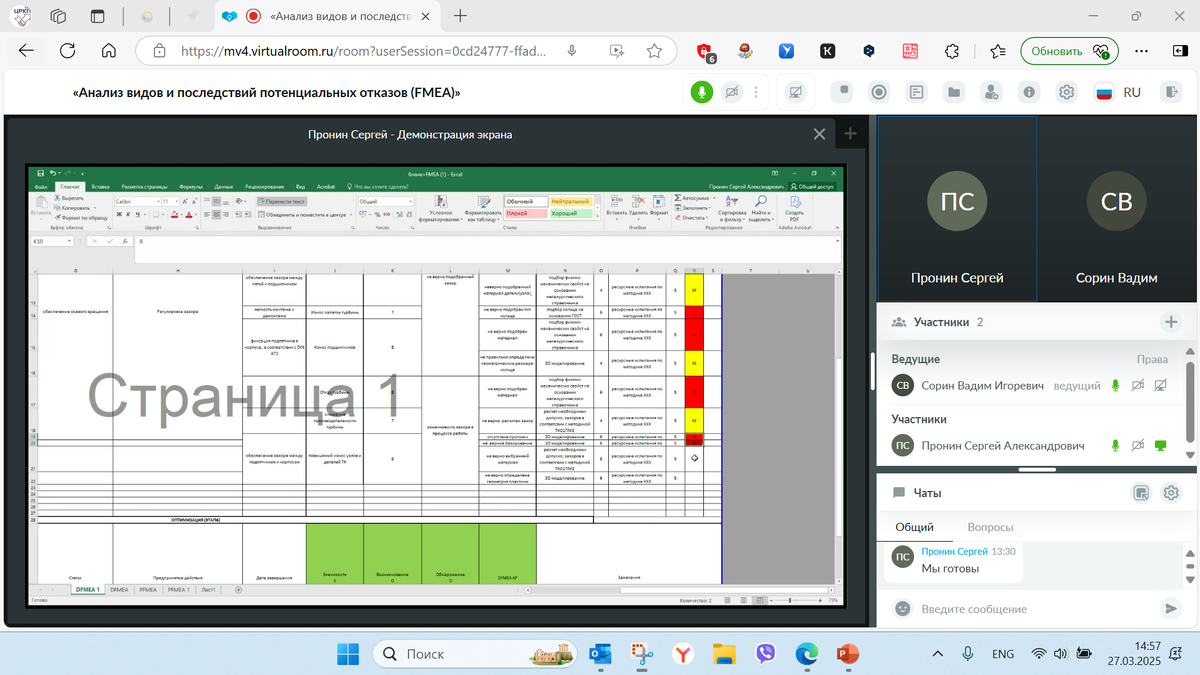
Task: Mute the green microphone in room toolbar
Action: (701, 92)
